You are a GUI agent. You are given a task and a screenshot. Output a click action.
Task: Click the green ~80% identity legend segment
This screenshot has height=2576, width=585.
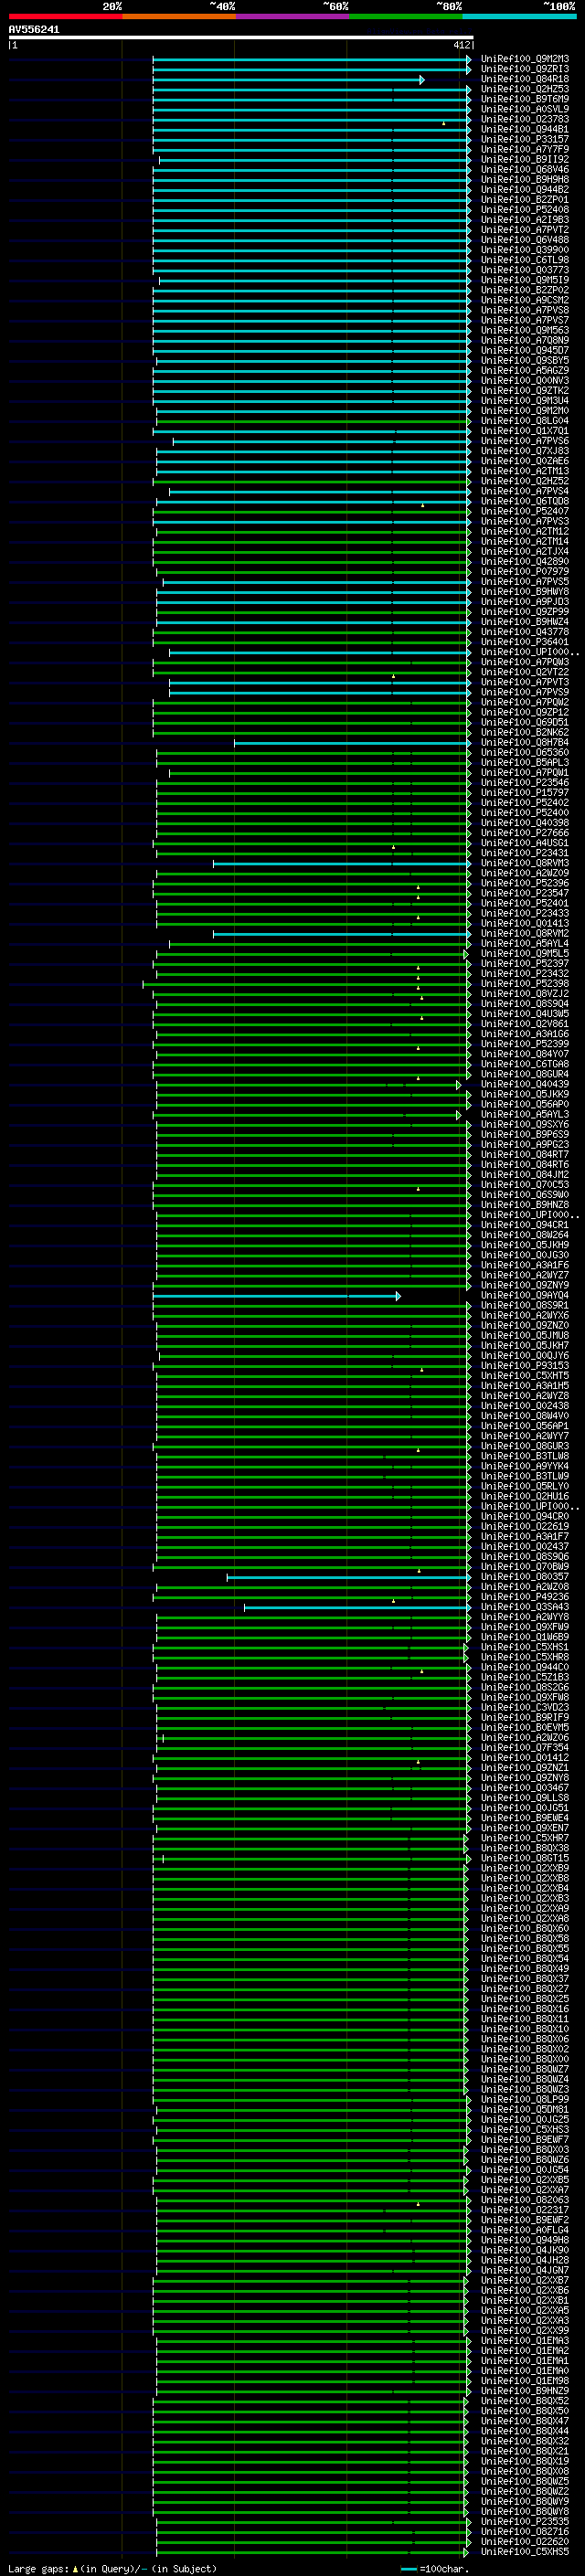(406, 16)
